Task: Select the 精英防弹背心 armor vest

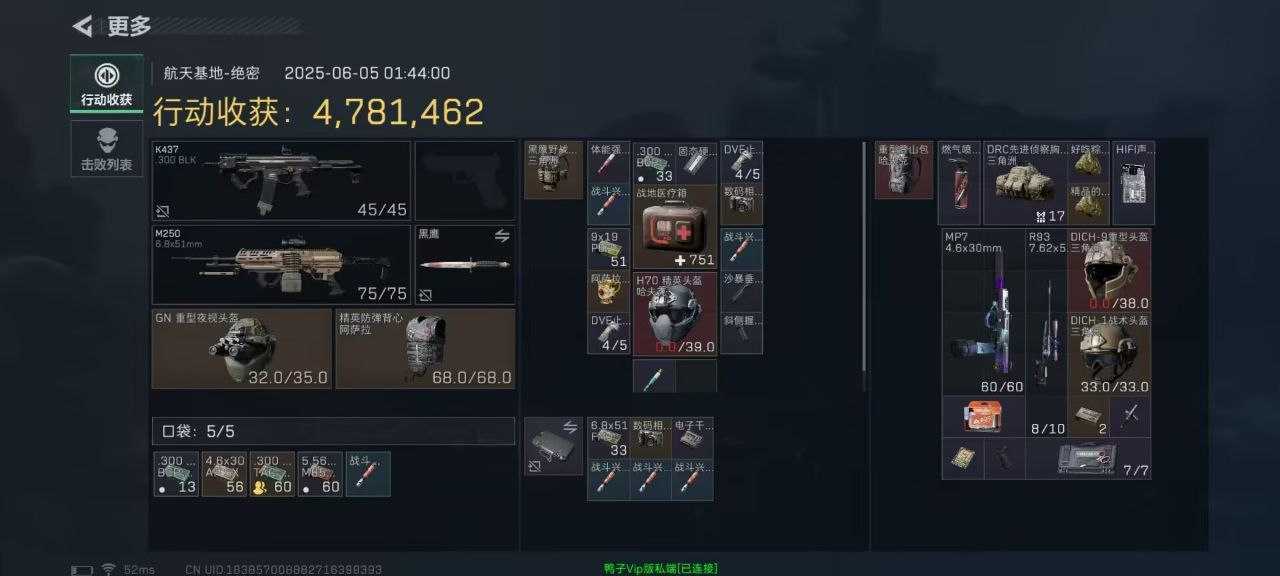Action: coord(425,348)
